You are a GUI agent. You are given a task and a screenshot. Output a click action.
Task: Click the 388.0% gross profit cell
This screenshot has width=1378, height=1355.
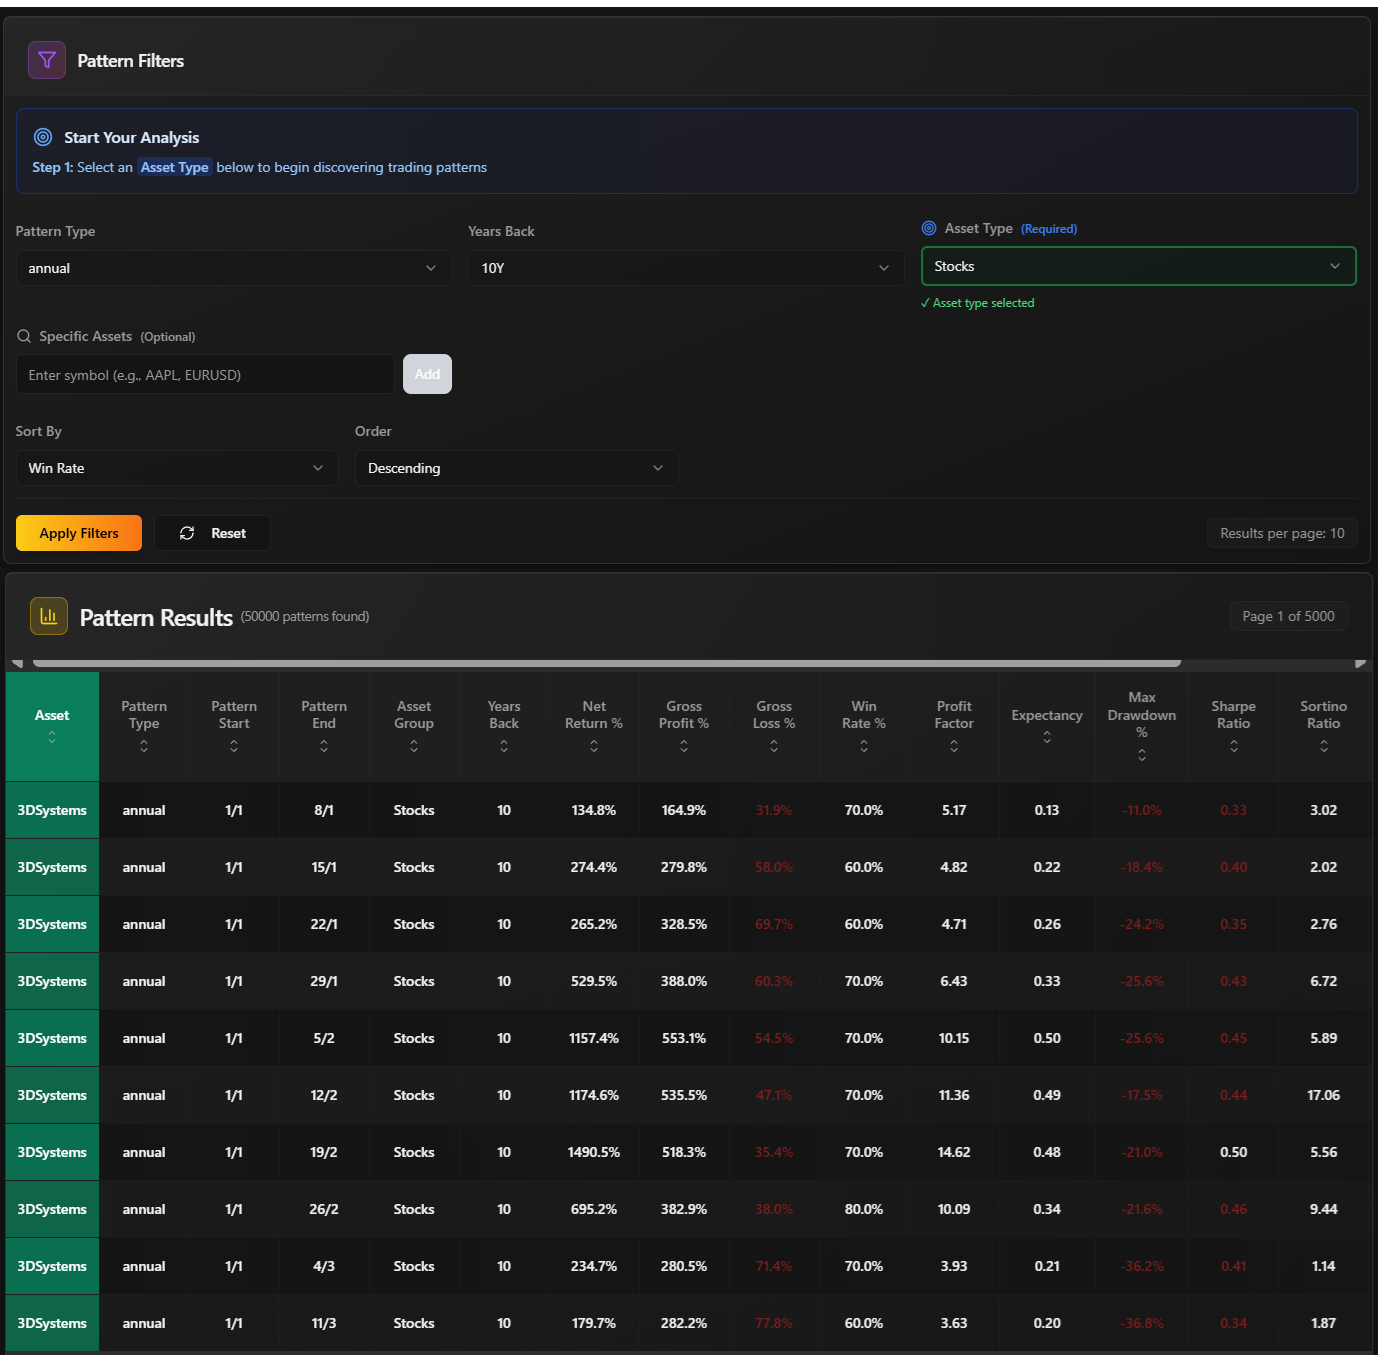(684, 981)
